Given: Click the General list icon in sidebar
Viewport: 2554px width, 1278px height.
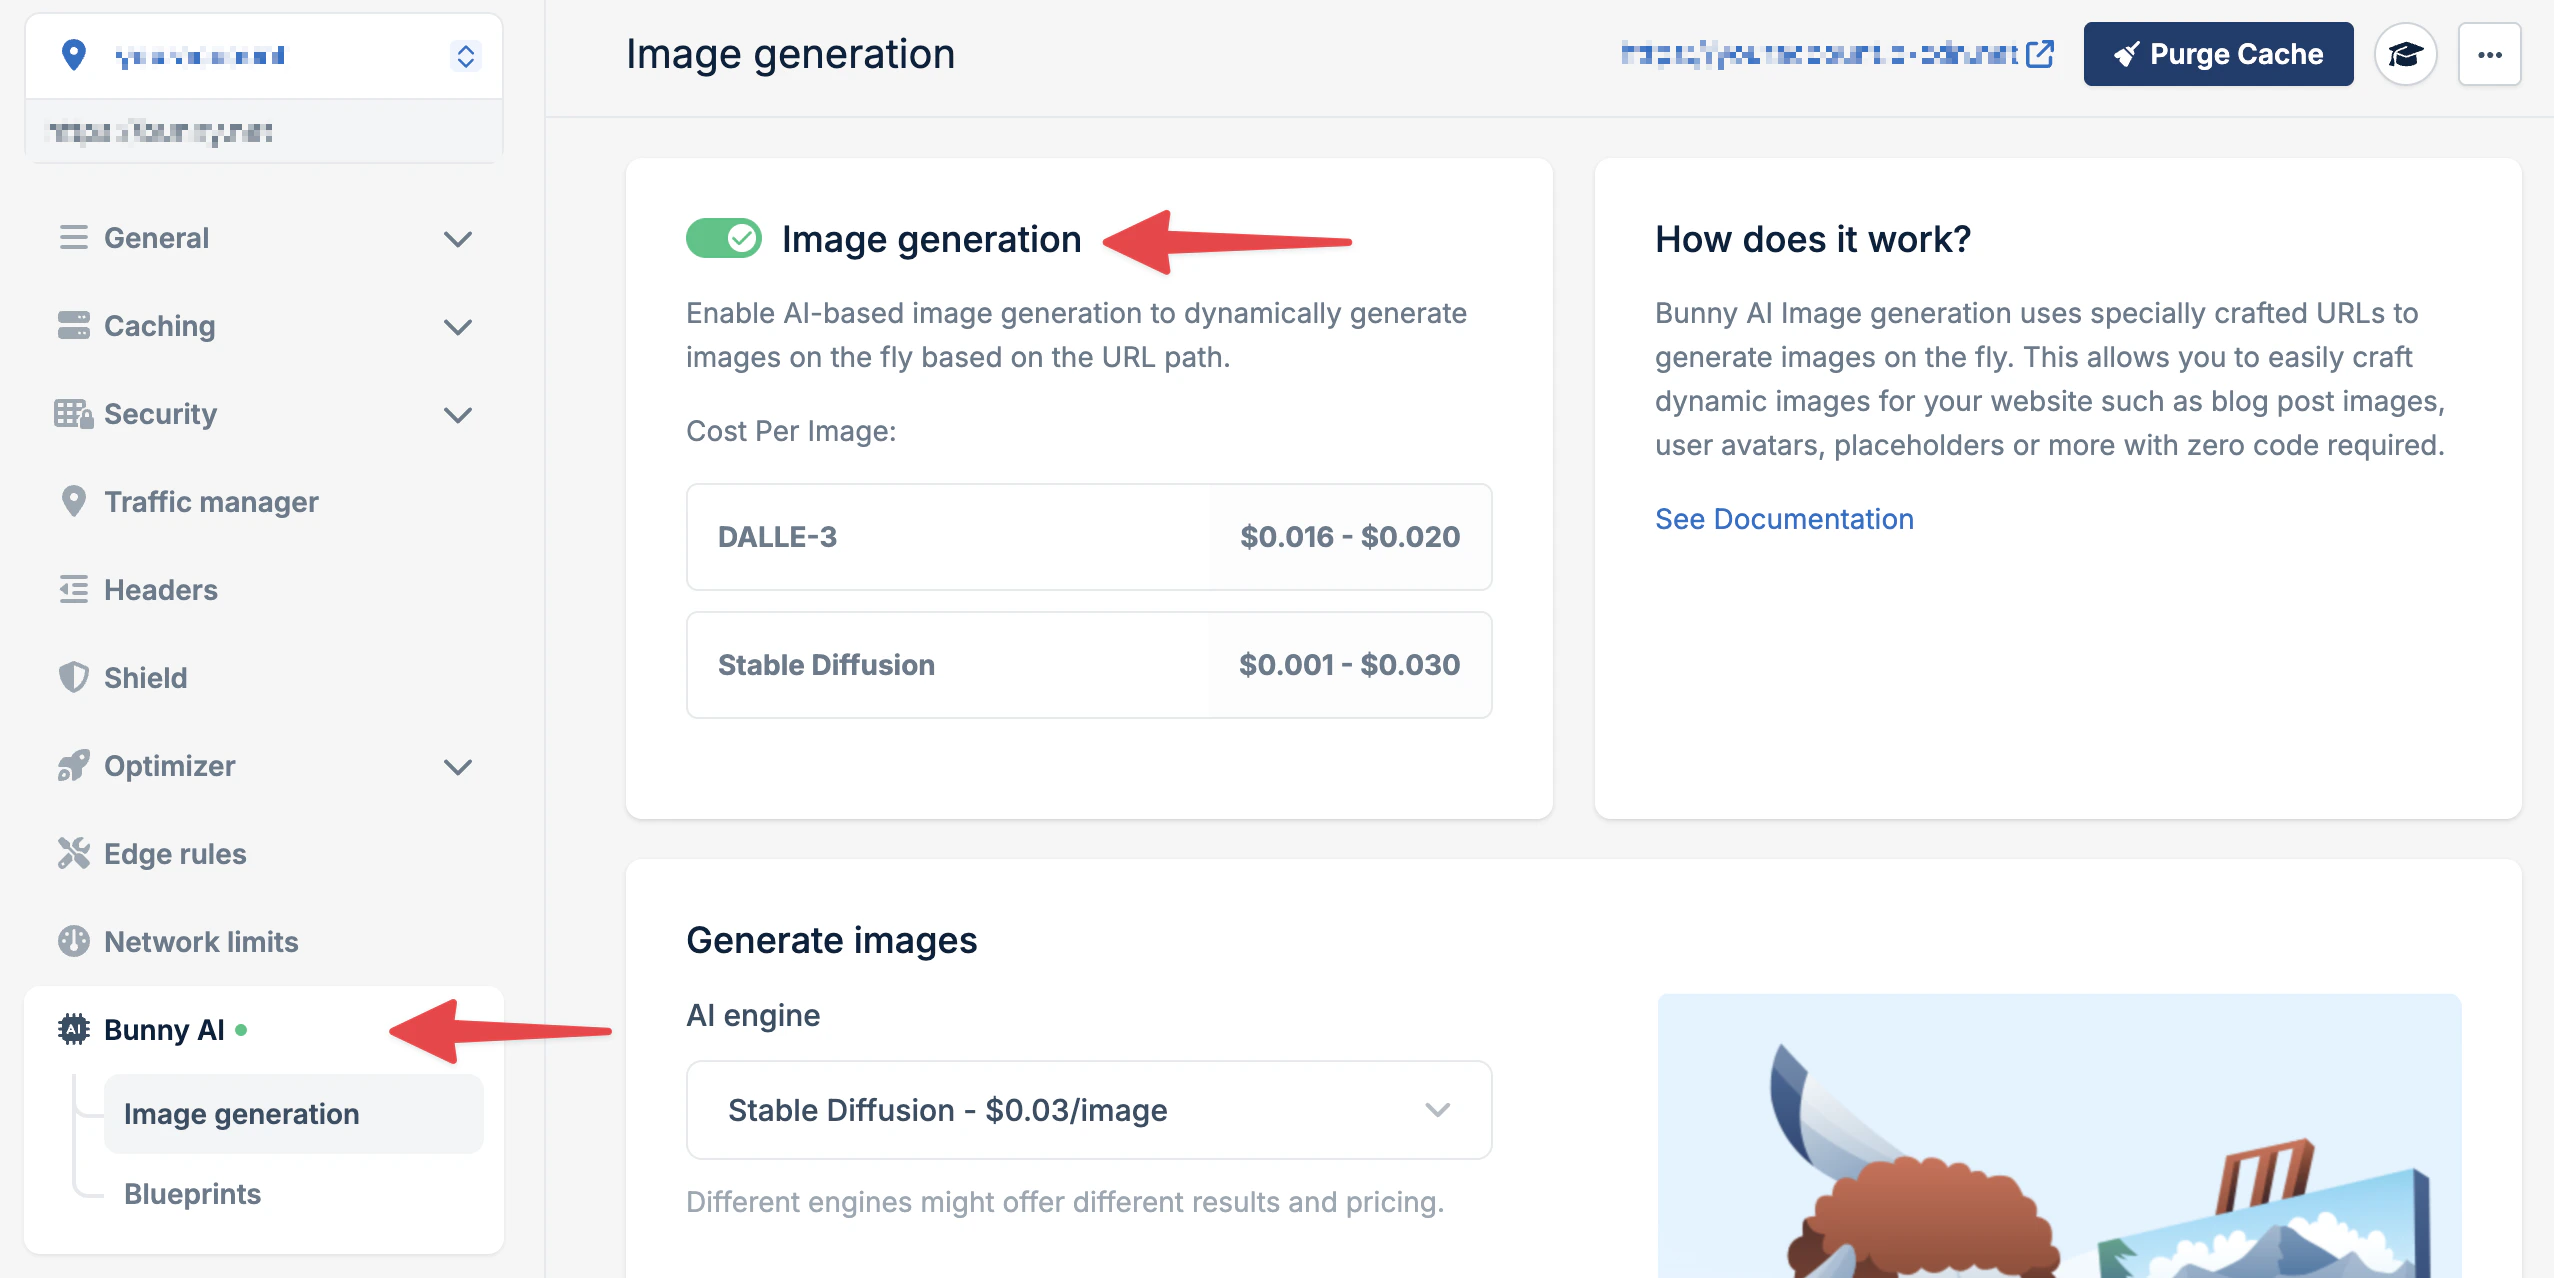Looking at the screenshot, I should tap(73, 238).
